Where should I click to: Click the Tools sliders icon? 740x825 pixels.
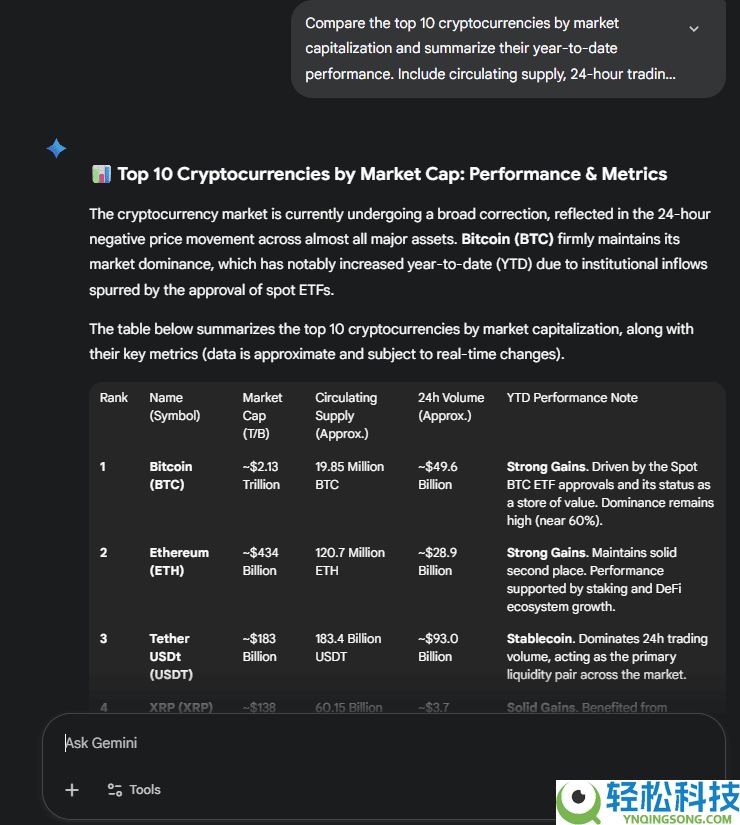tap(115, 790)
